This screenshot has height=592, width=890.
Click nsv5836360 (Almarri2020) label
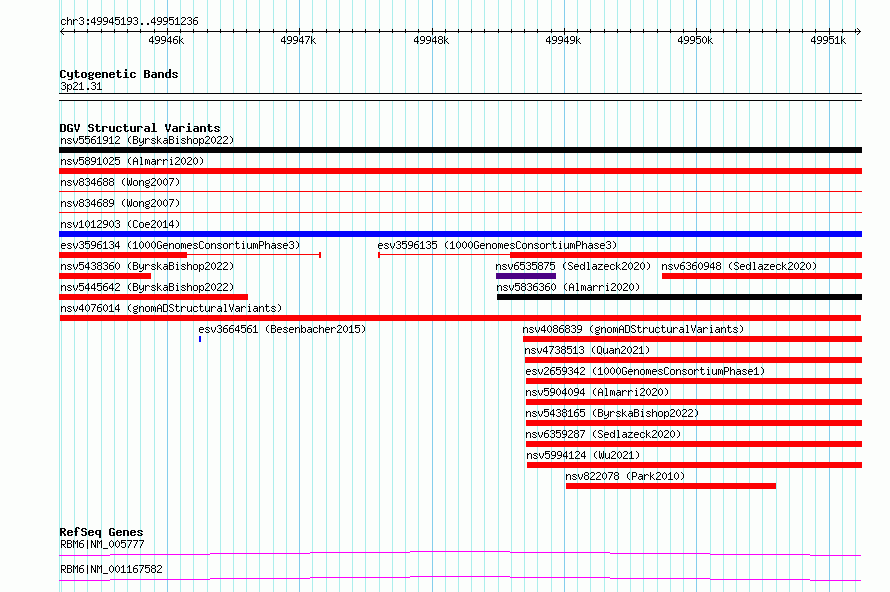coord(568,287)
